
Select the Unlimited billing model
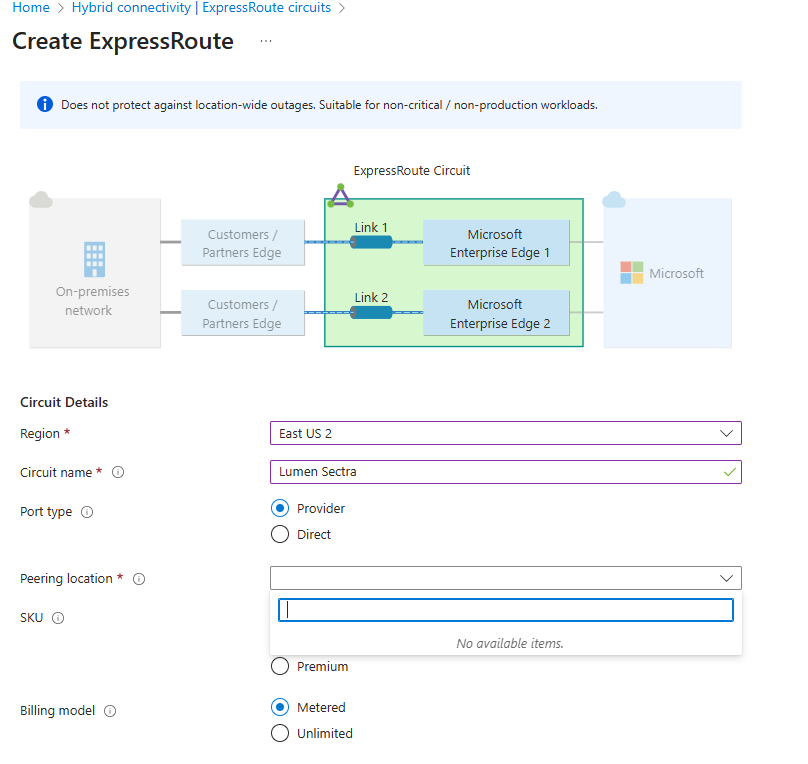280,733
